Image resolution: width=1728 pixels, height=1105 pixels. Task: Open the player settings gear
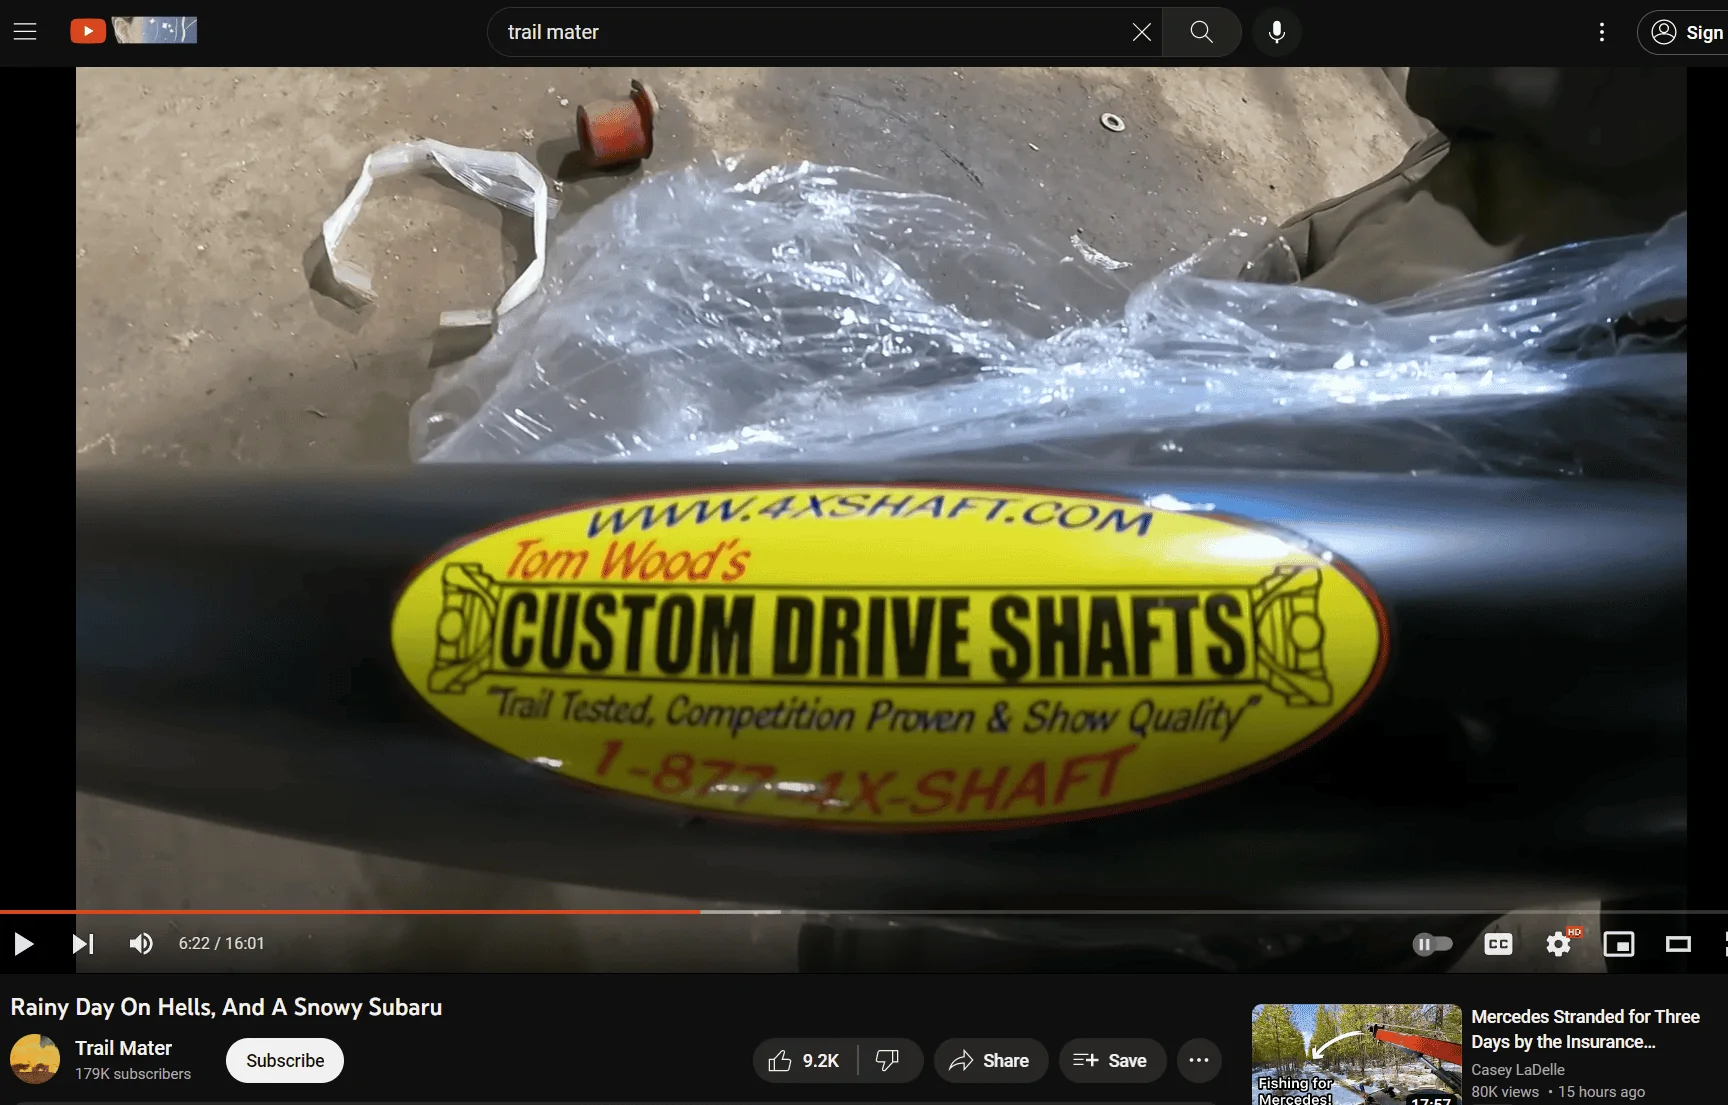point(1558,944)
